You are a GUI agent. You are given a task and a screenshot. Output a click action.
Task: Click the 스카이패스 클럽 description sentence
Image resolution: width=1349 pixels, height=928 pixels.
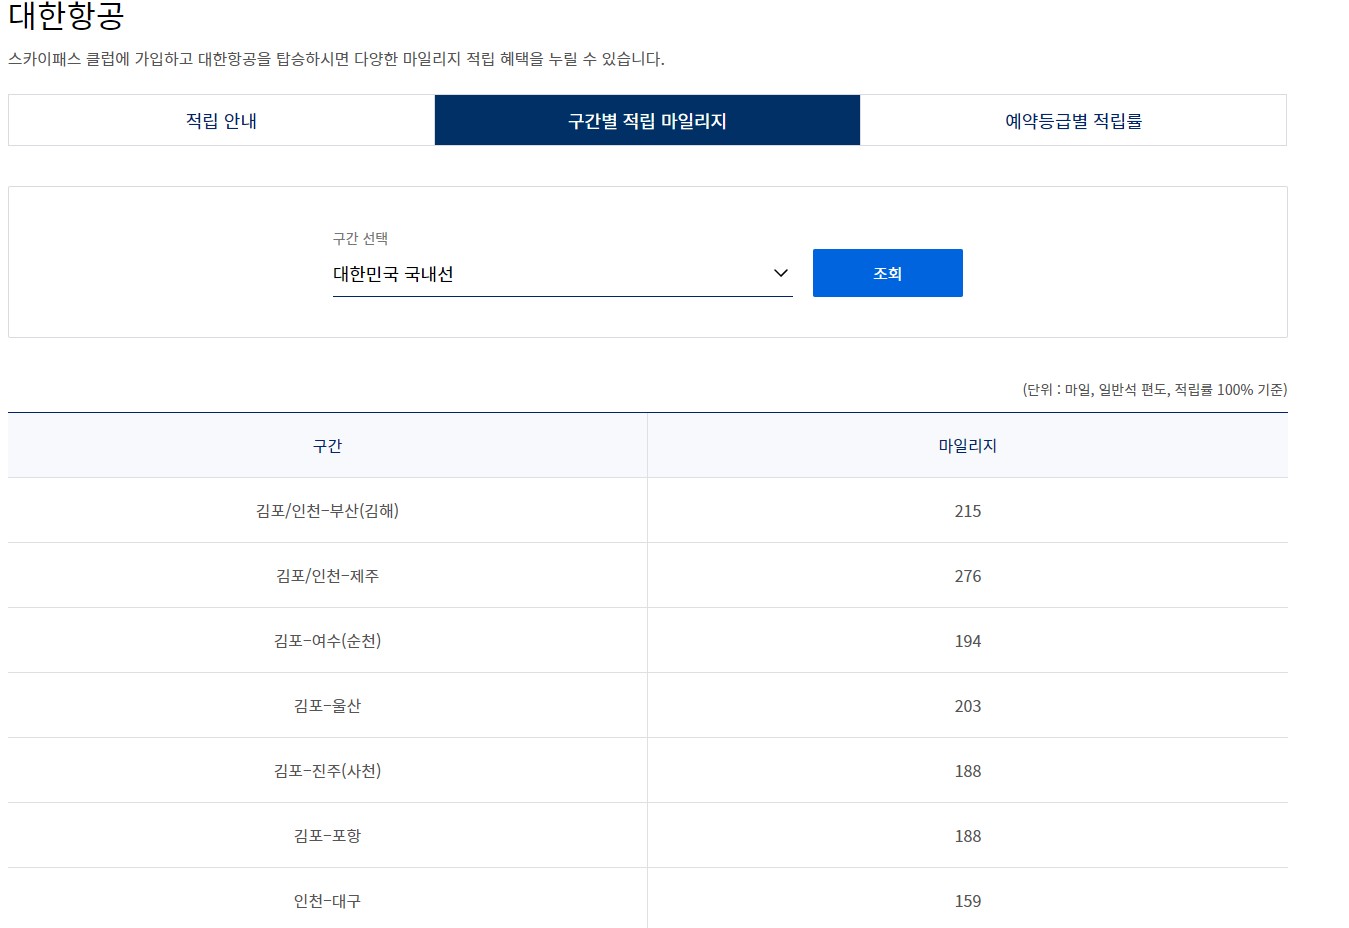pyautogui.click(x=336, y=59)
